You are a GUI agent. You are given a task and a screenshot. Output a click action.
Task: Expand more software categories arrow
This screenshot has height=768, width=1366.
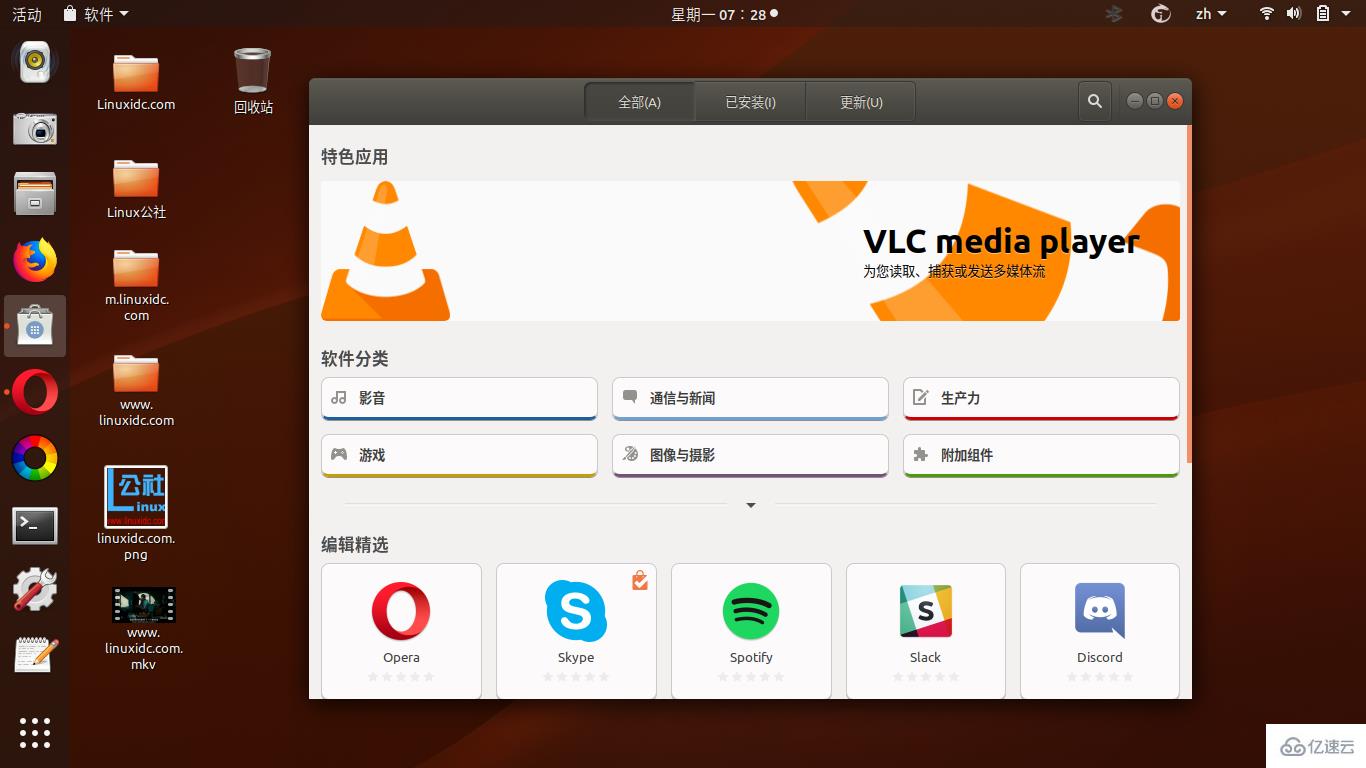click(x=751, y=505)
